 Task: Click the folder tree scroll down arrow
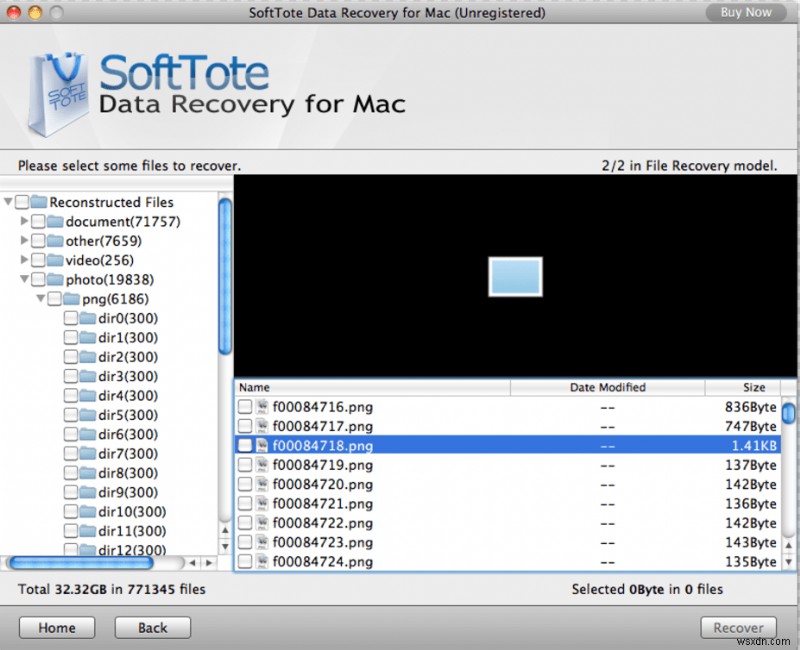click(x=225, y=547)
